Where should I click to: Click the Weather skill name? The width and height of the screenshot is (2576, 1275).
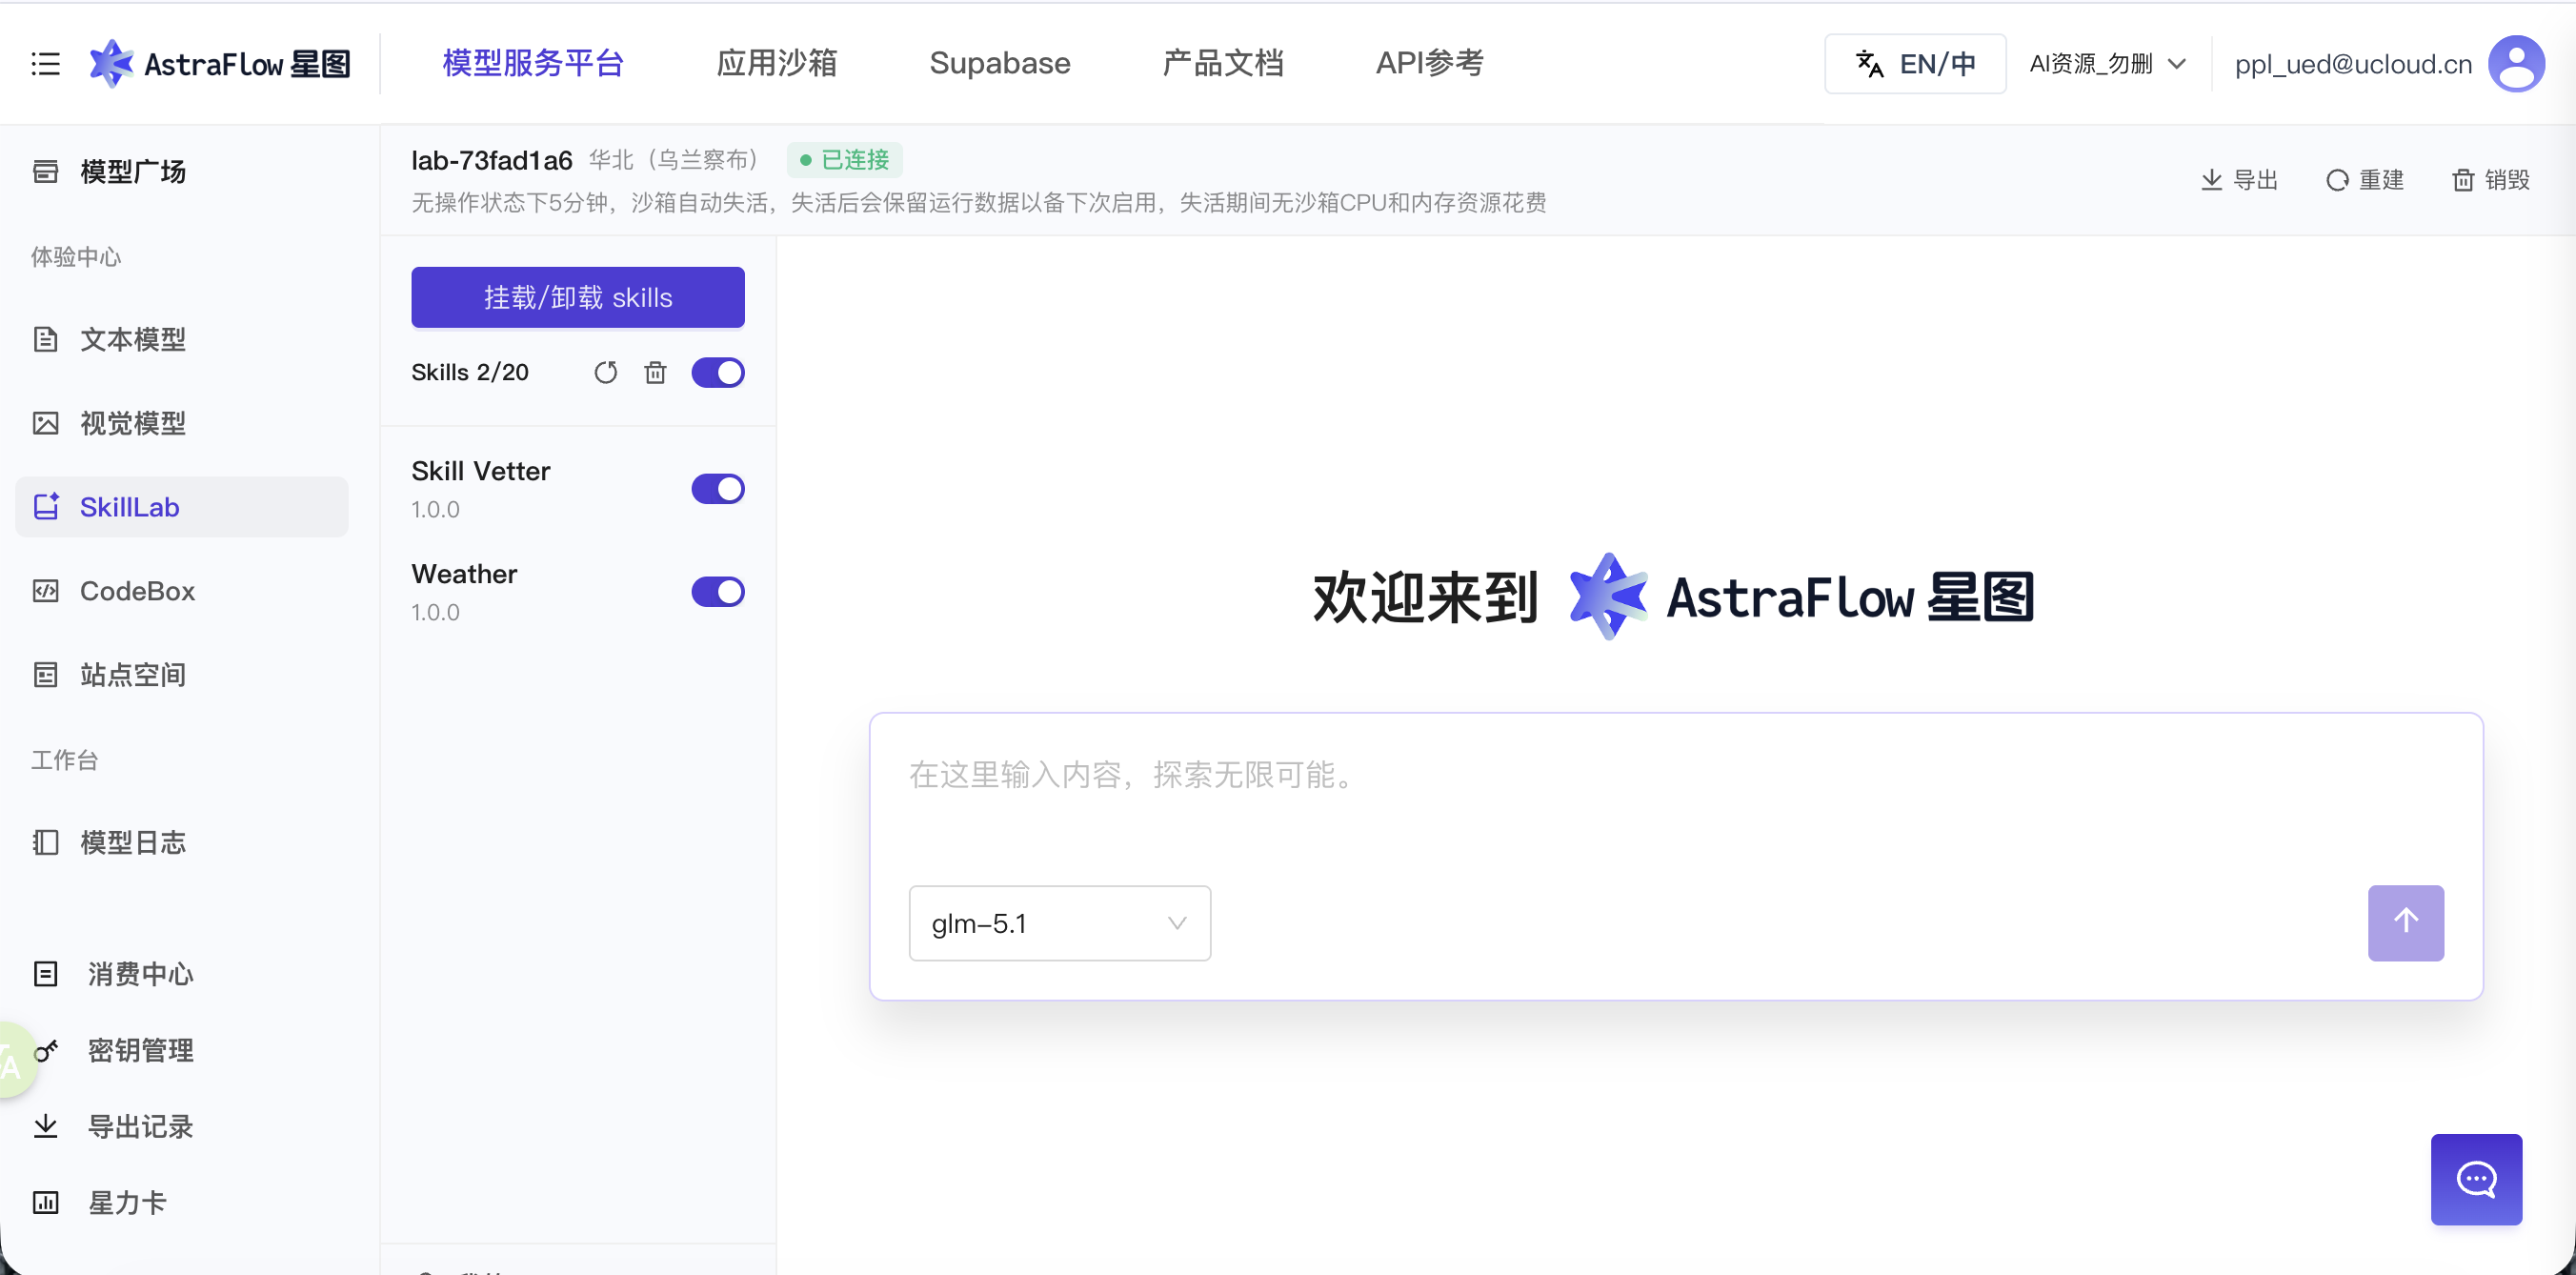coord(464,574)
